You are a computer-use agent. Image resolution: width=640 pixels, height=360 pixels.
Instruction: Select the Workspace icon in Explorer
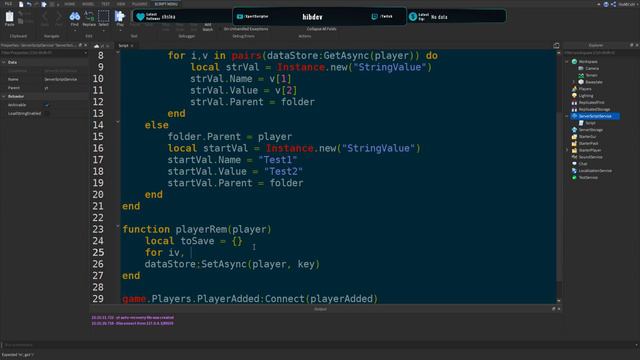pyautogui.click(x=574, y=62)
